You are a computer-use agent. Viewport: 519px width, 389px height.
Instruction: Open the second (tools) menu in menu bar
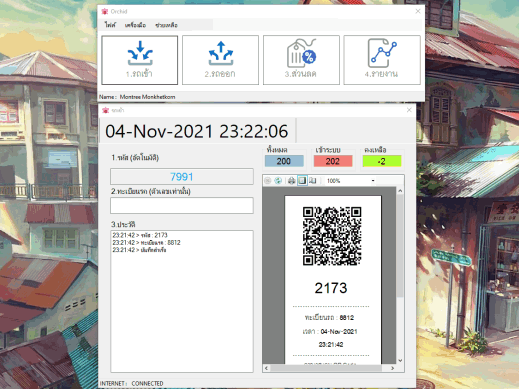(135, 25)
